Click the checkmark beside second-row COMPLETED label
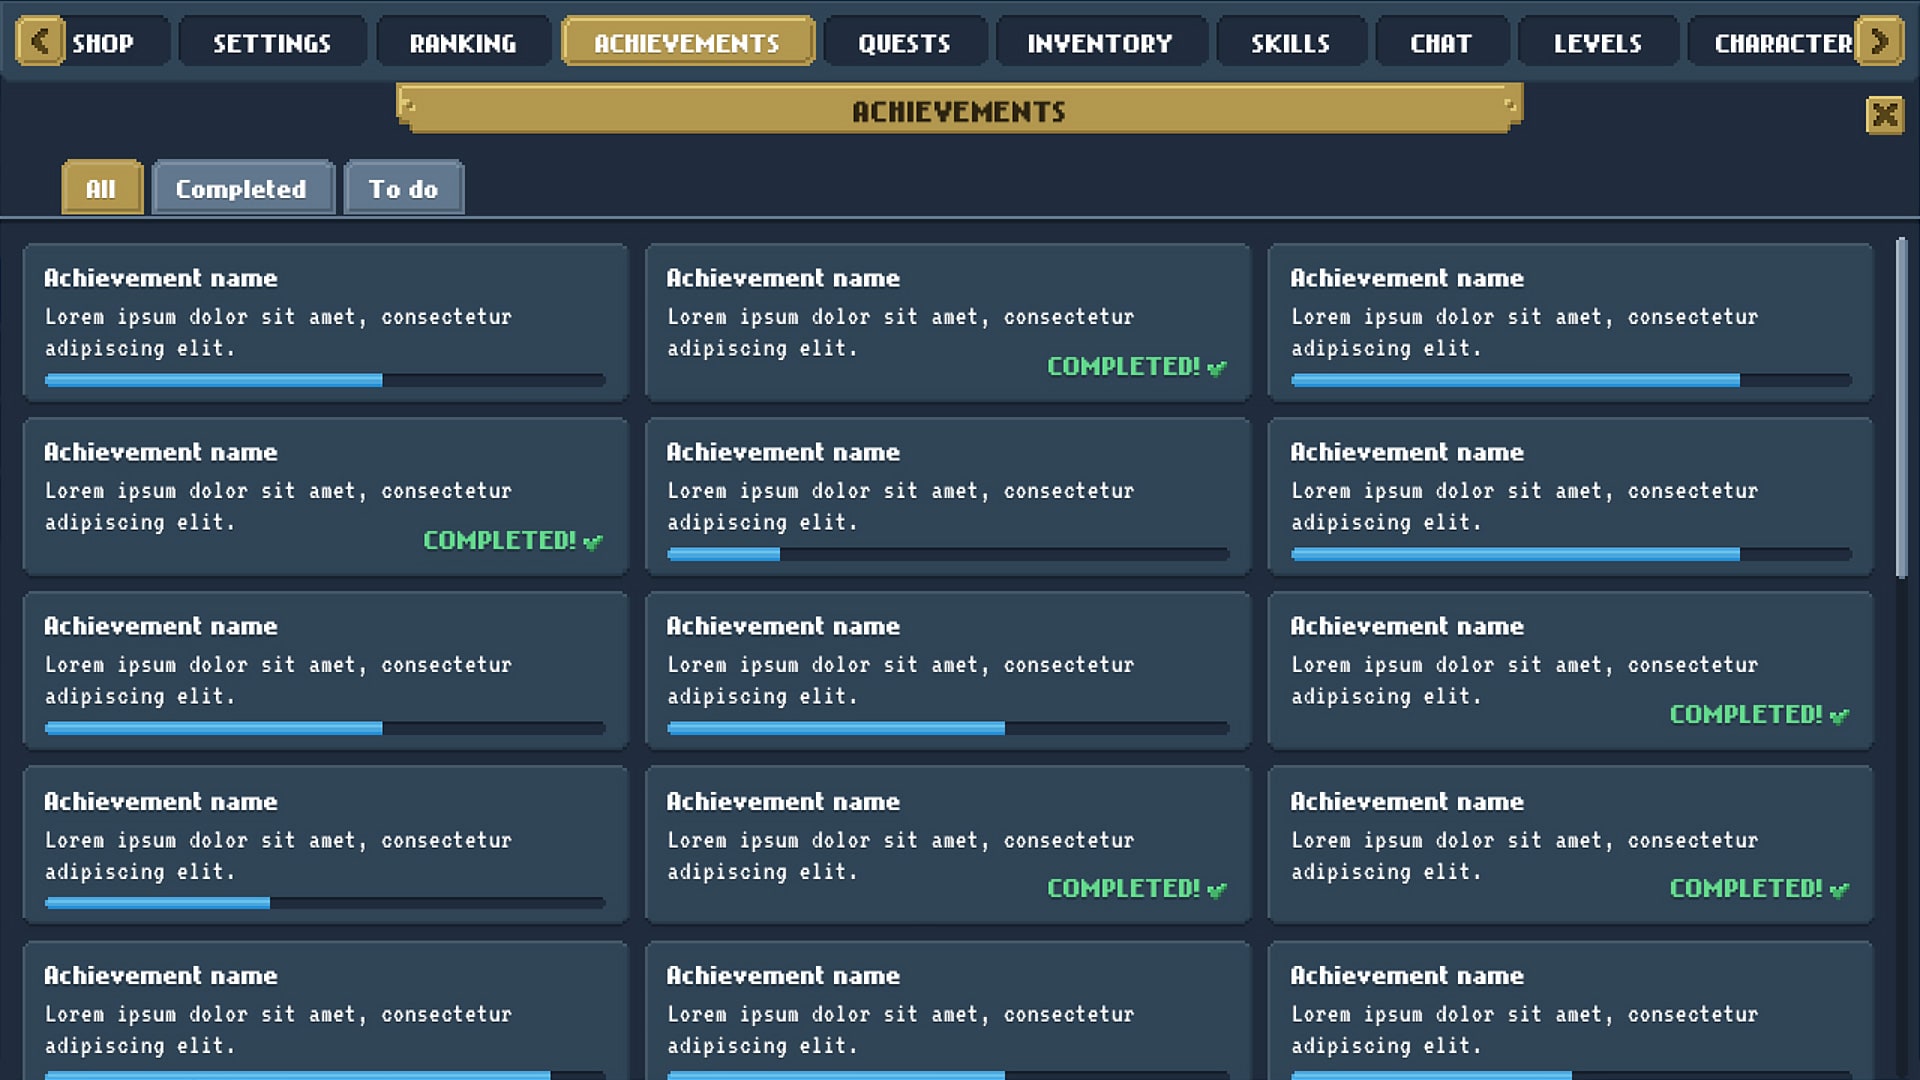Image resolution: width=1920 pixels, height=1080 pixels. coord(592,542)
